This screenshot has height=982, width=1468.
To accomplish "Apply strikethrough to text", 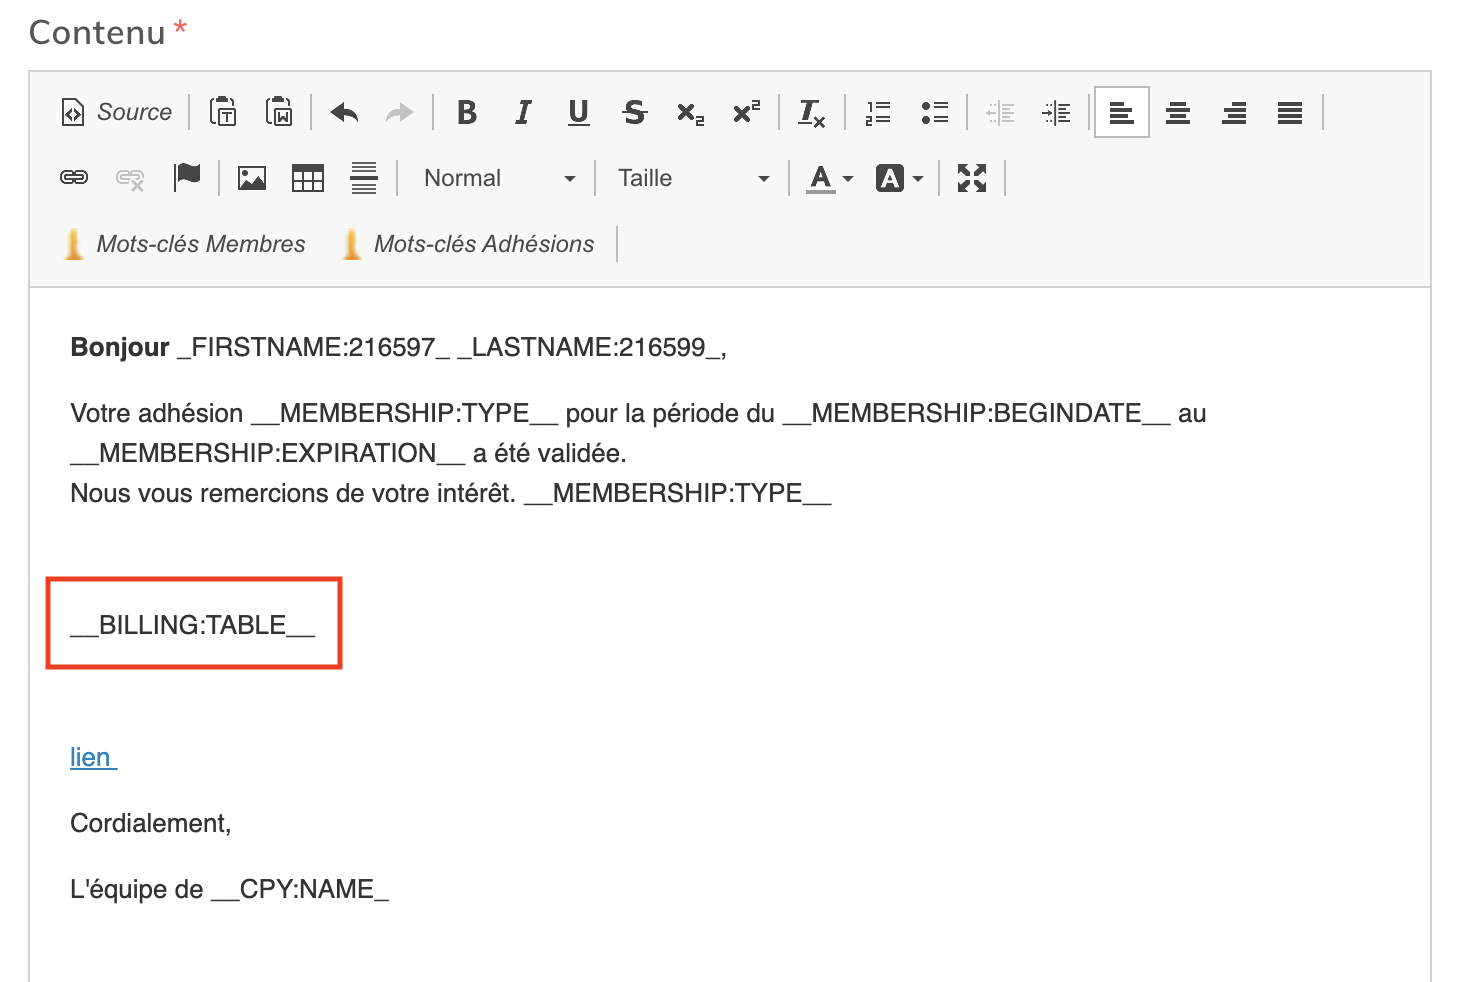I will (634, 112).
